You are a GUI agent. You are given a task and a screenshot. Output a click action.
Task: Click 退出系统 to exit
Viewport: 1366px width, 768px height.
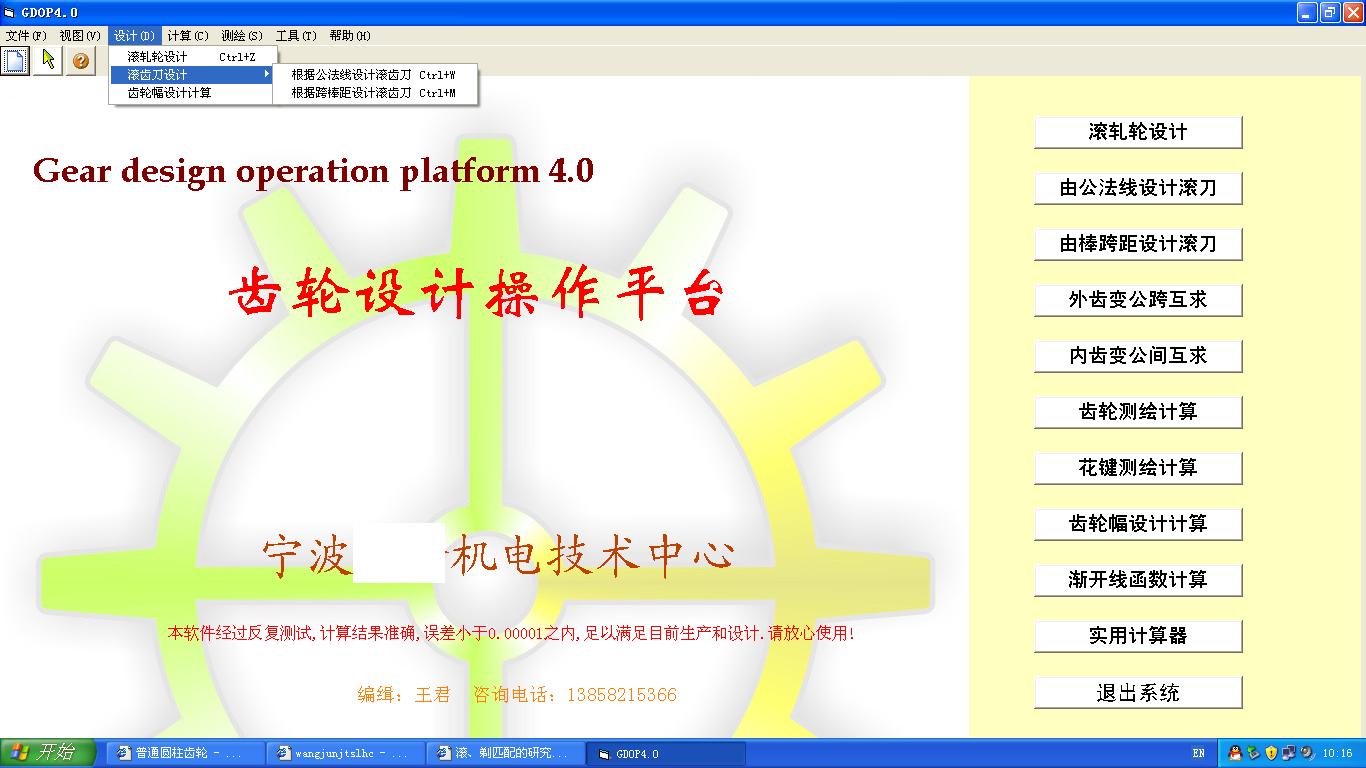[x=1138, y=693]
